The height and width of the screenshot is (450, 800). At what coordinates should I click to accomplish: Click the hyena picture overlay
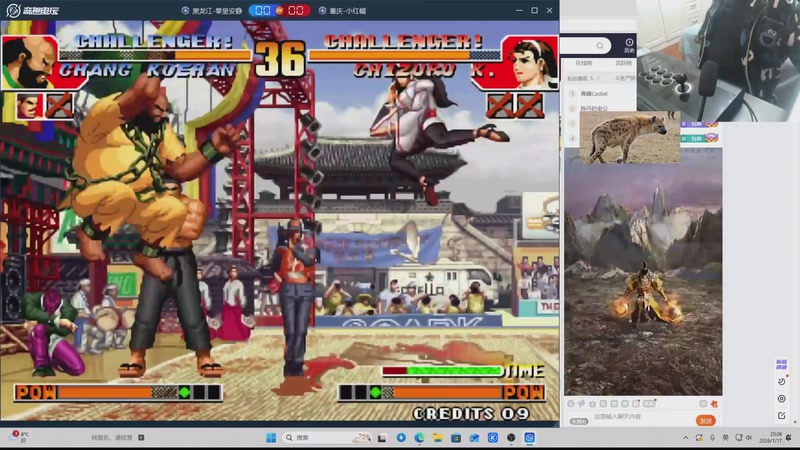tap(630, 137)
